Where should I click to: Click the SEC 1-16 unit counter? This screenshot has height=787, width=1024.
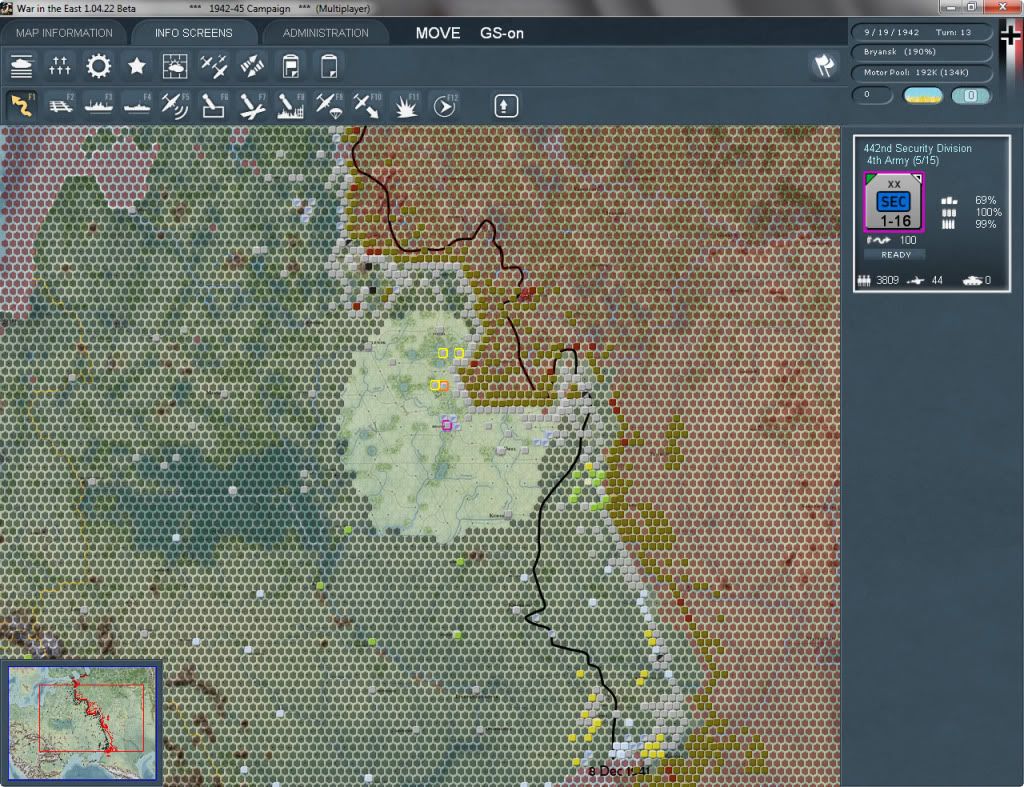tap(894, 202)
